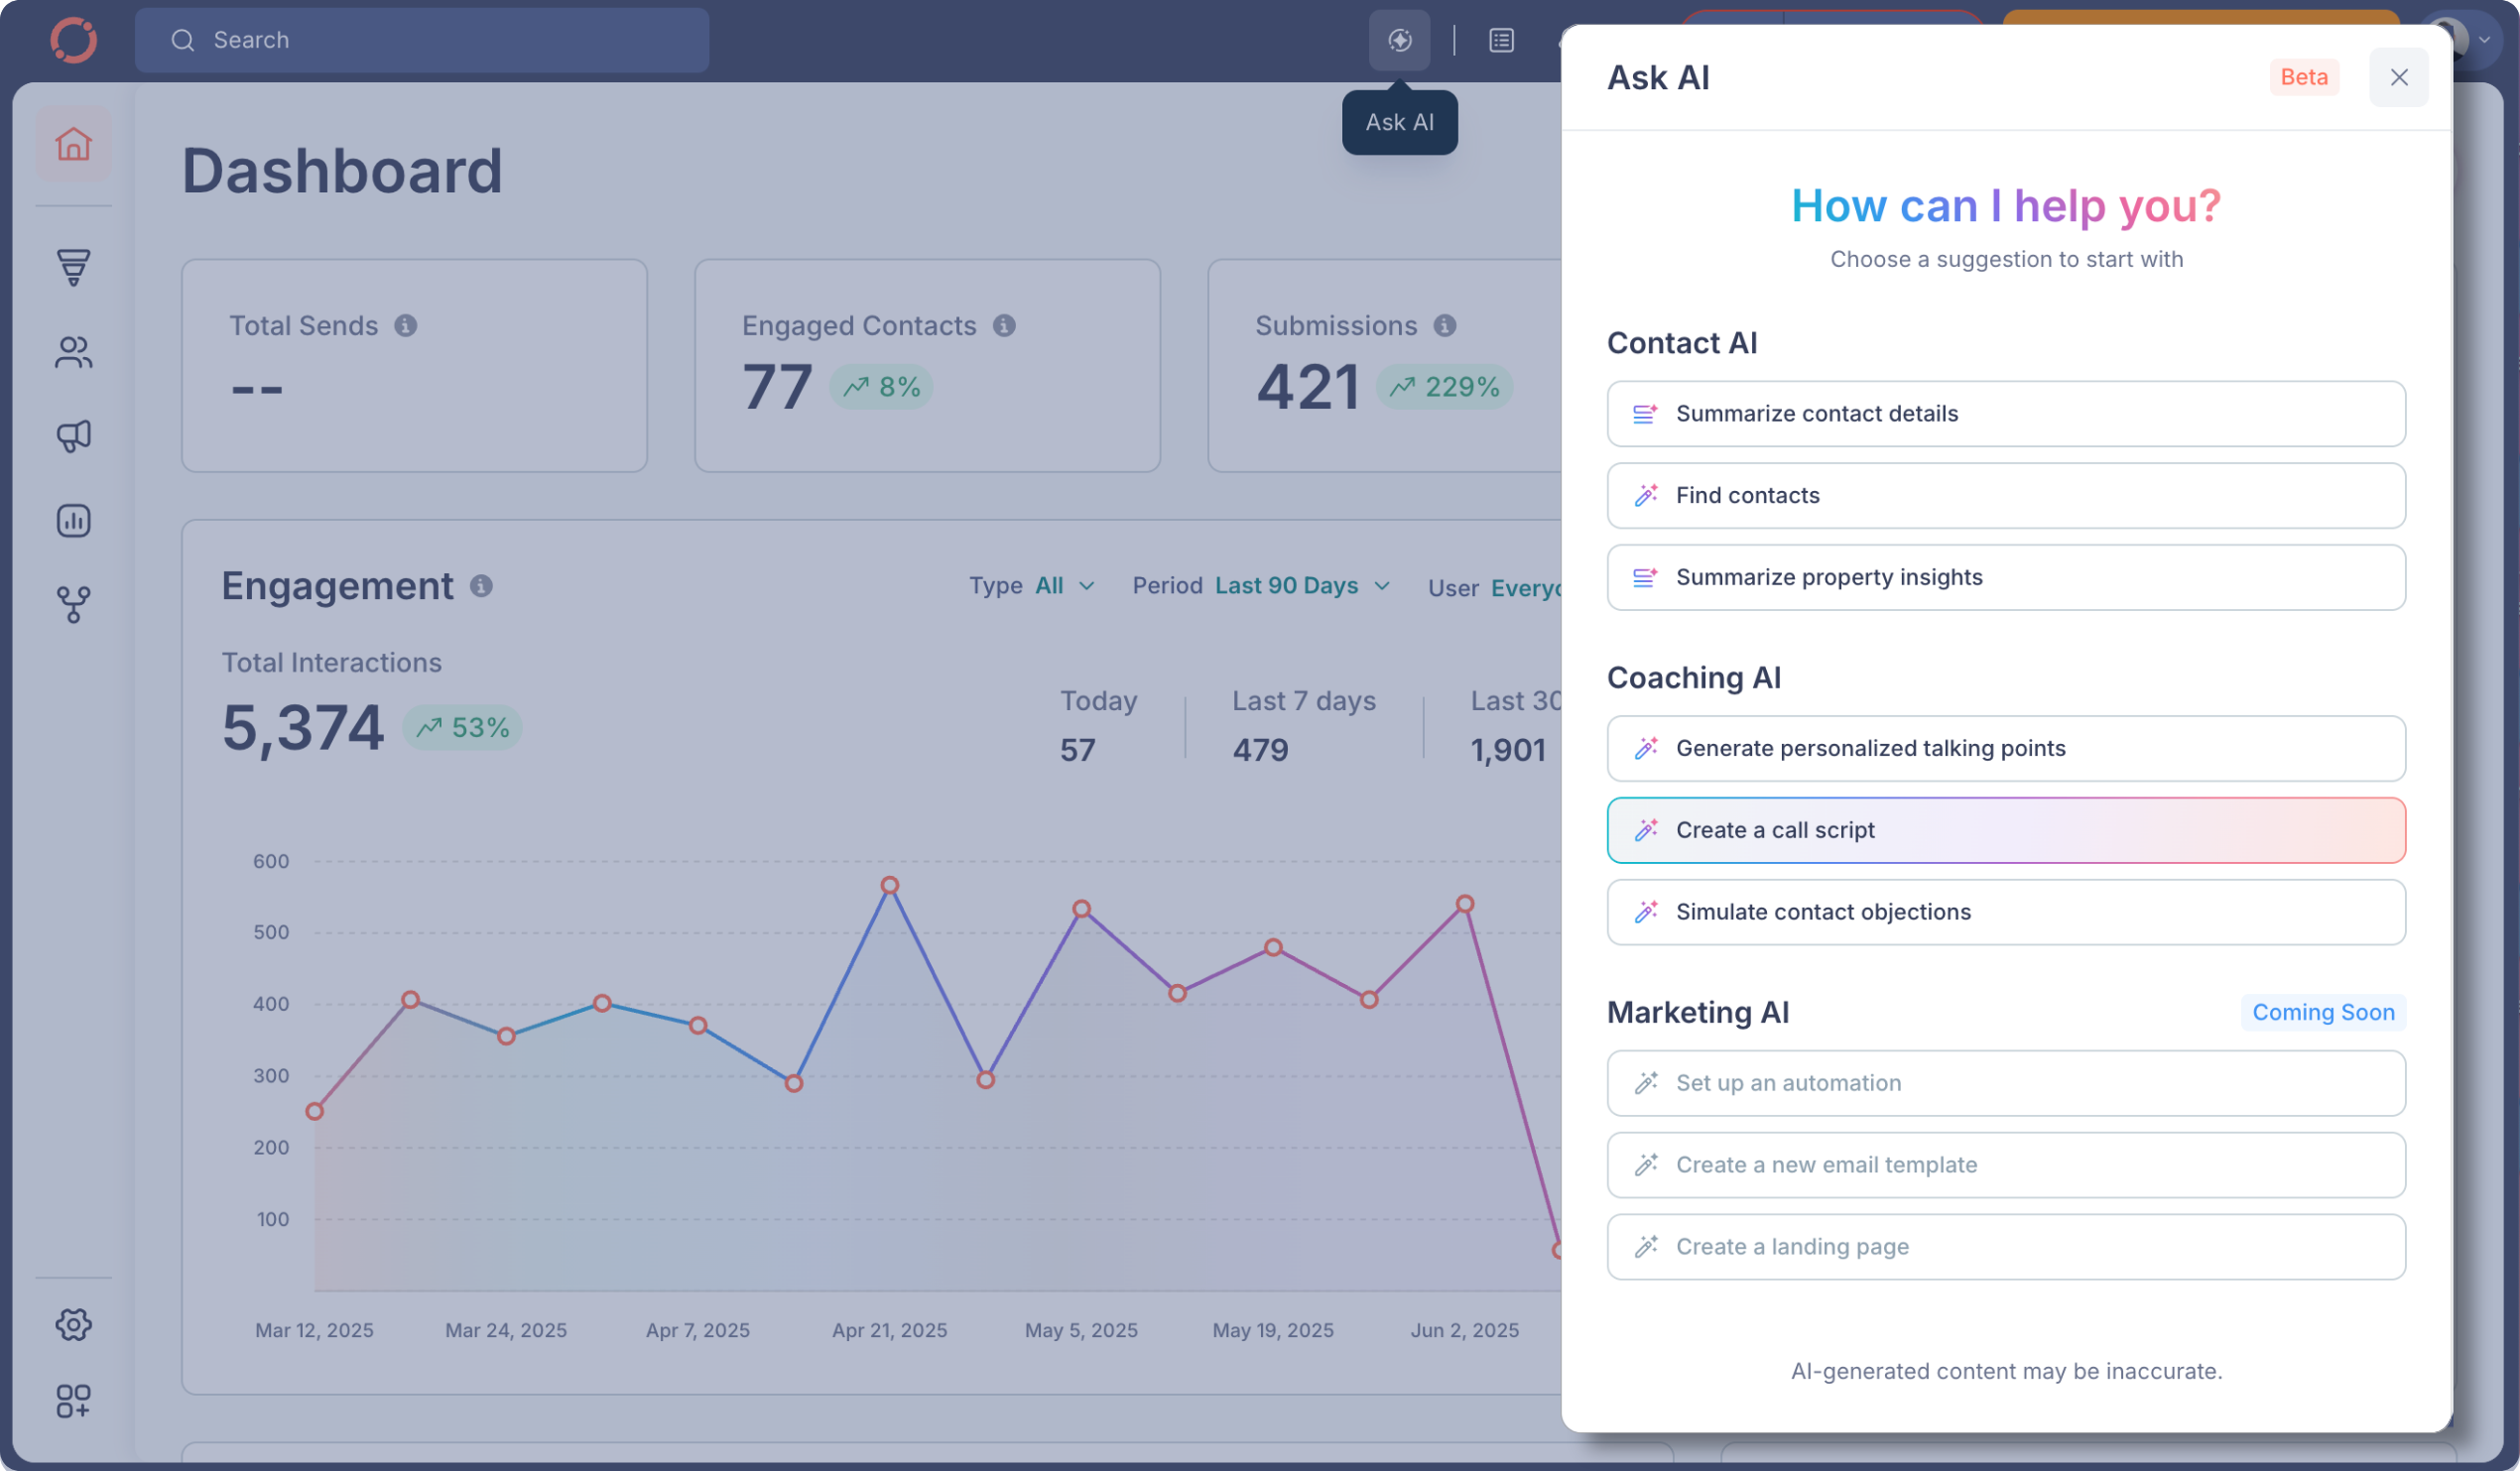This screenshot has height=1471, width=2520.
Task: Choose Create a call script suggestion
Action: click(x=2005, y=830)
